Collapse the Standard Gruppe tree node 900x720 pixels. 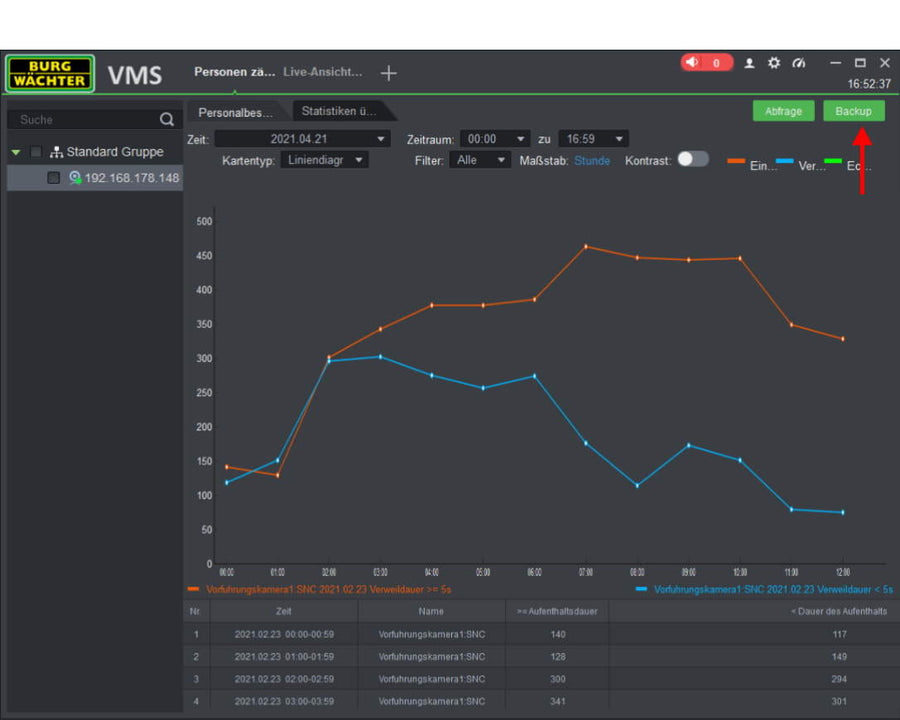16,153
